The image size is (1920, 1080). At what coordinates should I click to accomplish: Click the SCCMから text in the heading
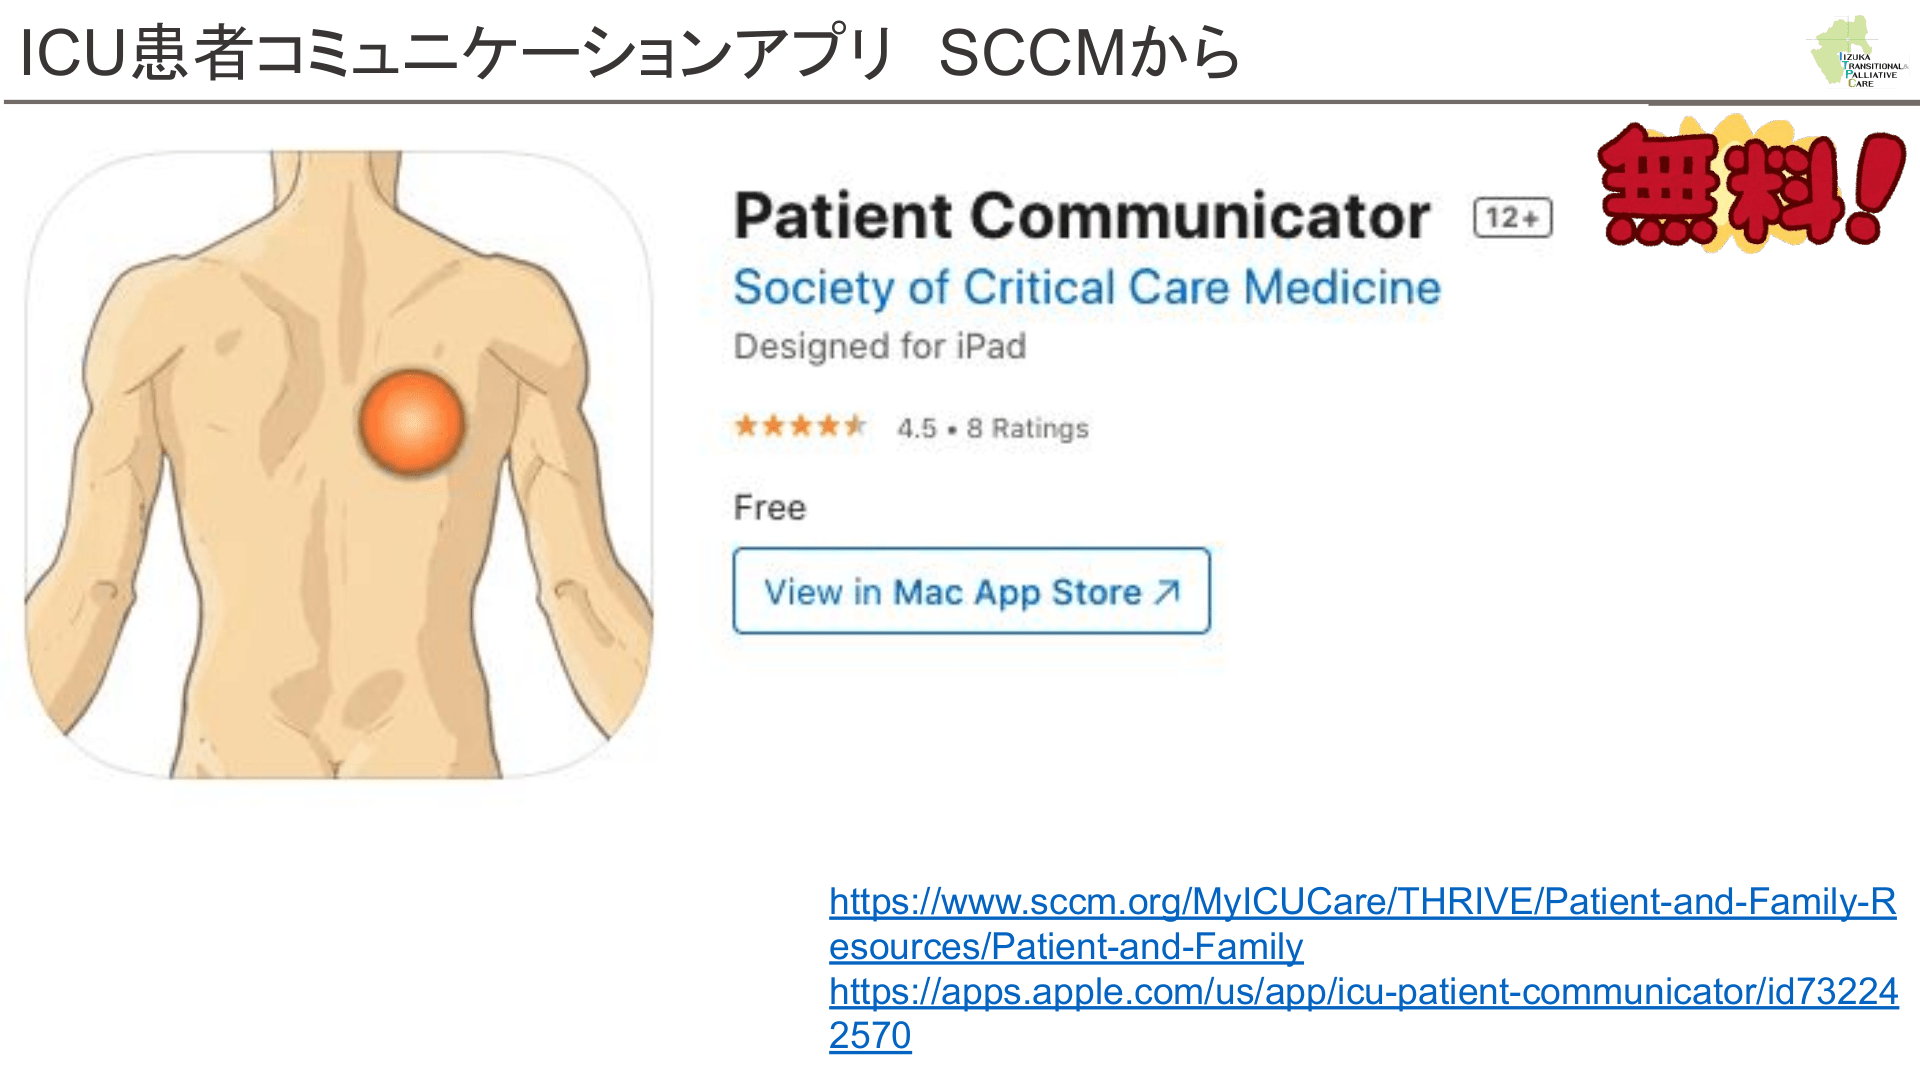[1089, 52]
